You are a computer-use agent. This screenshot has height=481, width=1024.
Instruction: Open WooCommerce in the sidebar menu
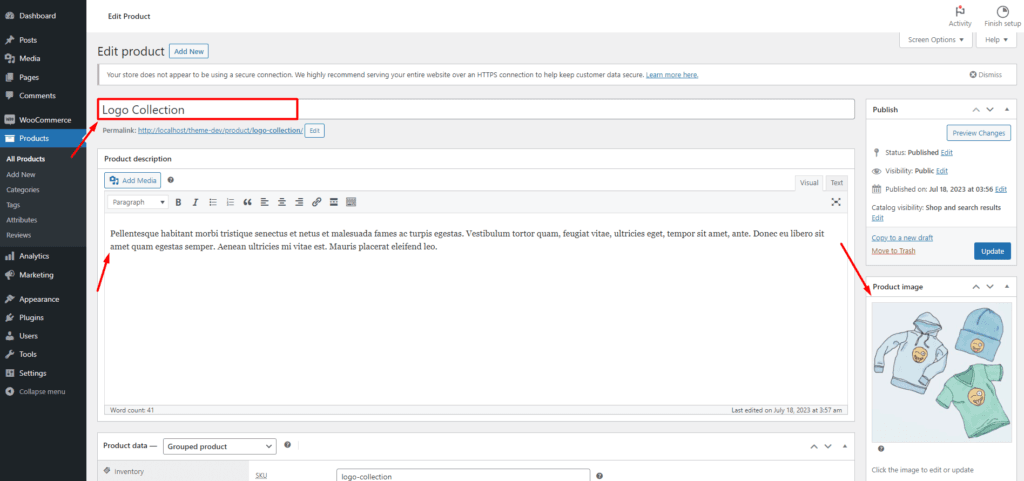(x=44, y=120)
